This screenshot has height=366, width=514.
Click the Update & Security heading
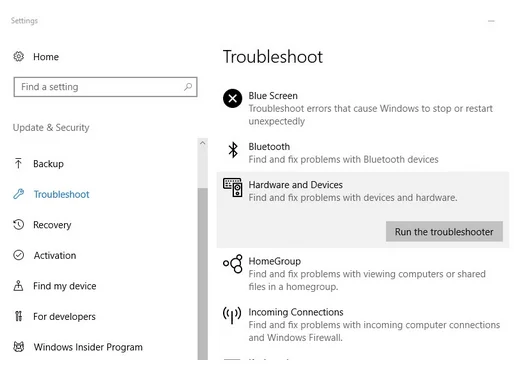point(51,127)
